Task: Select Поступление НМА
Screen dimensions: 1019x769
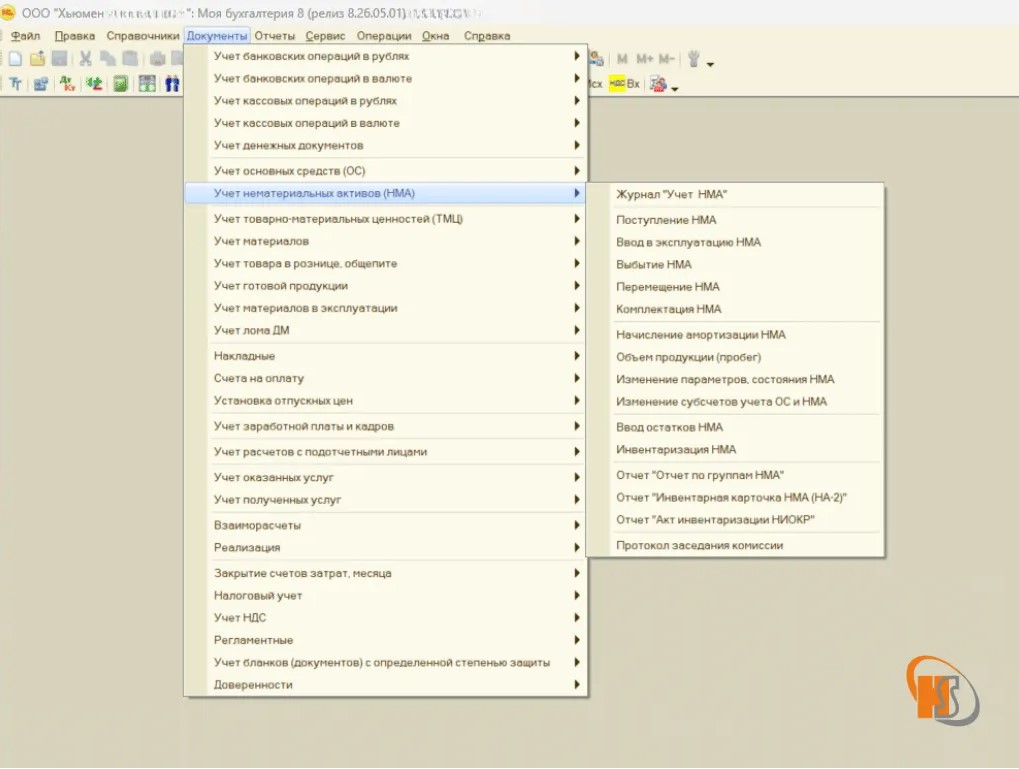Action: pos(735,220)
